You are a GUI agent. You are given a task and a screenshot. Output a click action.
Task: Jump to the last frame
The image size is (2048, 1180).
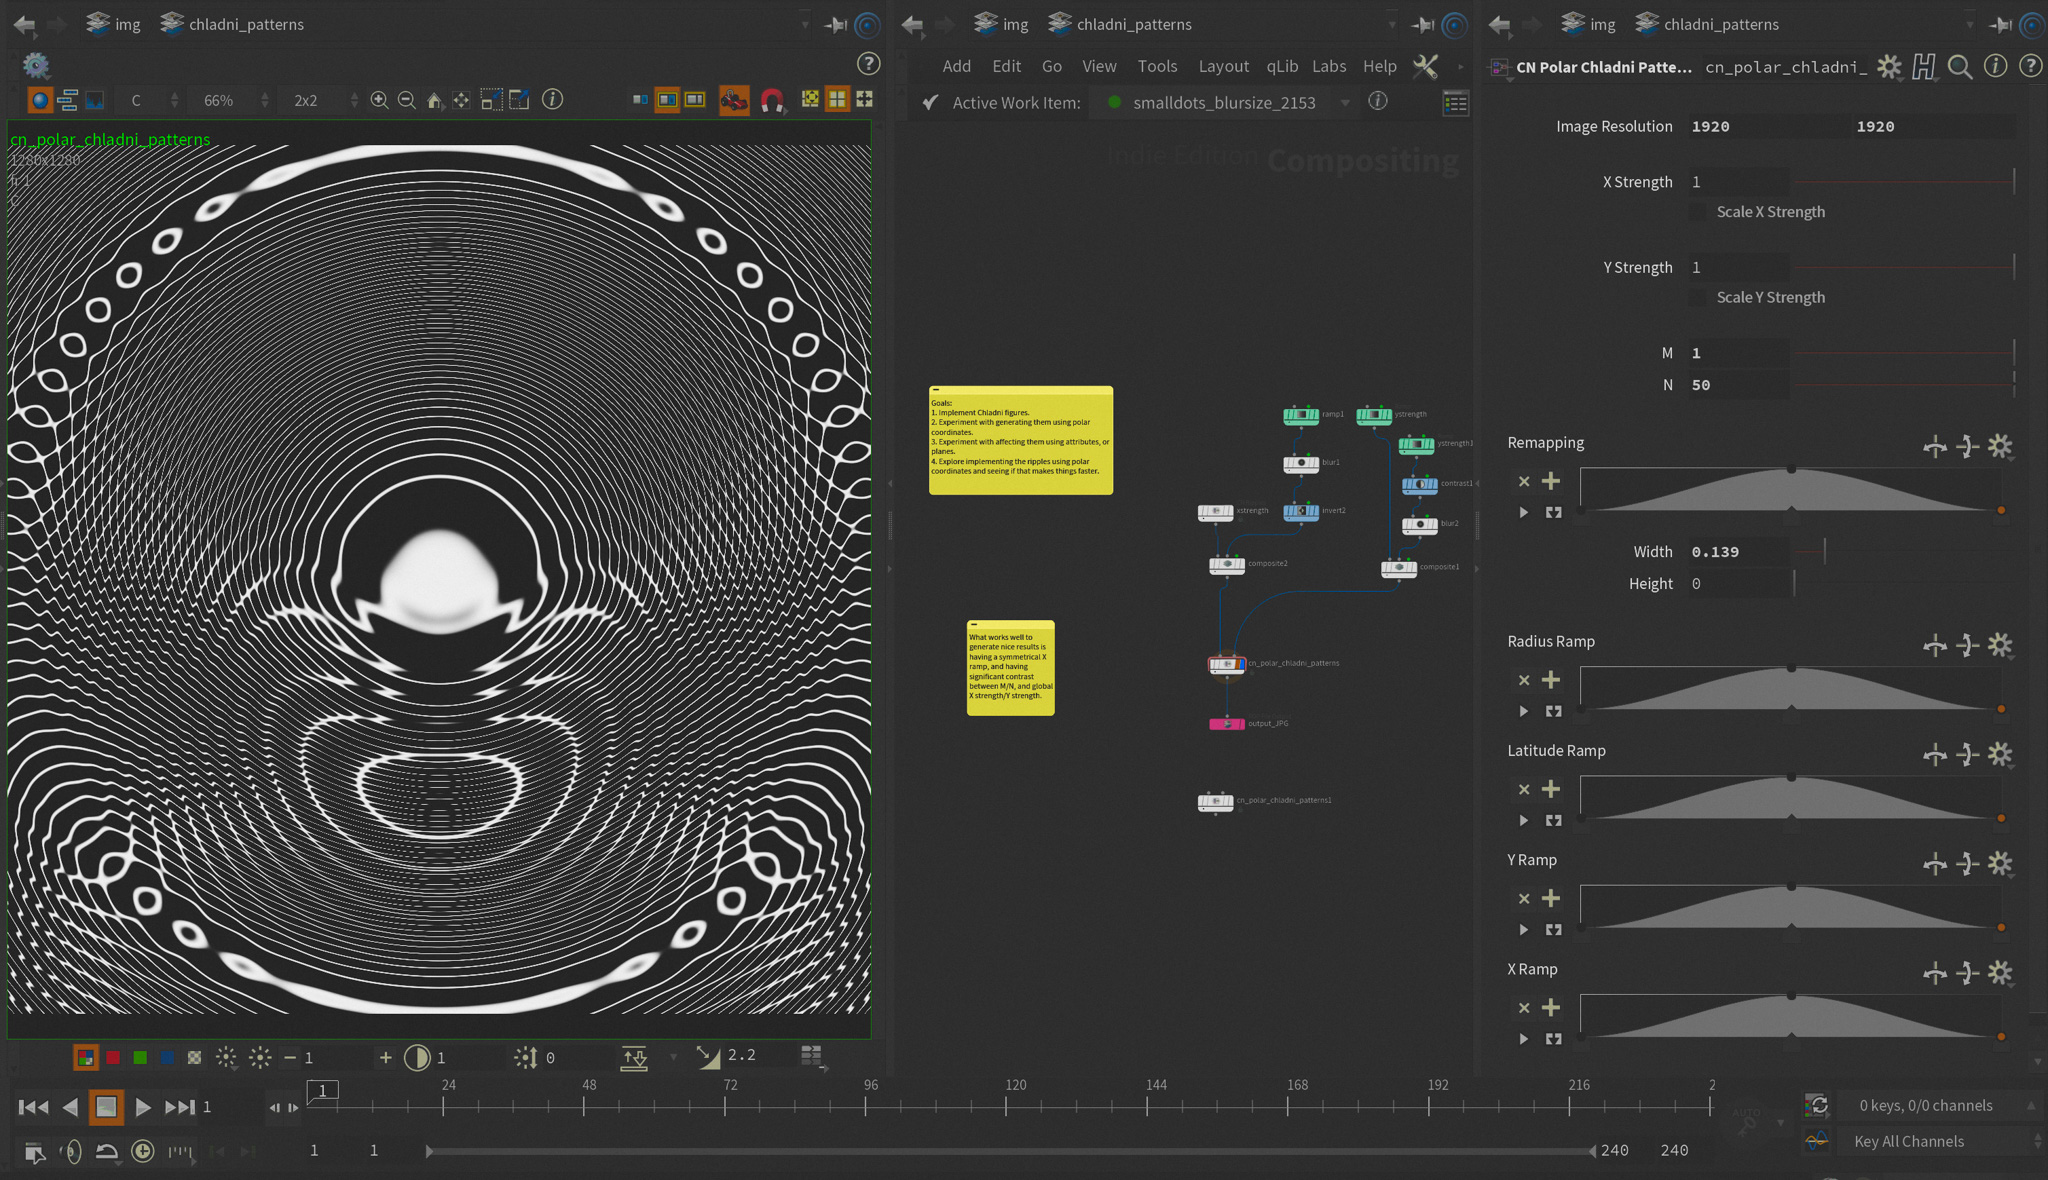tap(180, 1107)
